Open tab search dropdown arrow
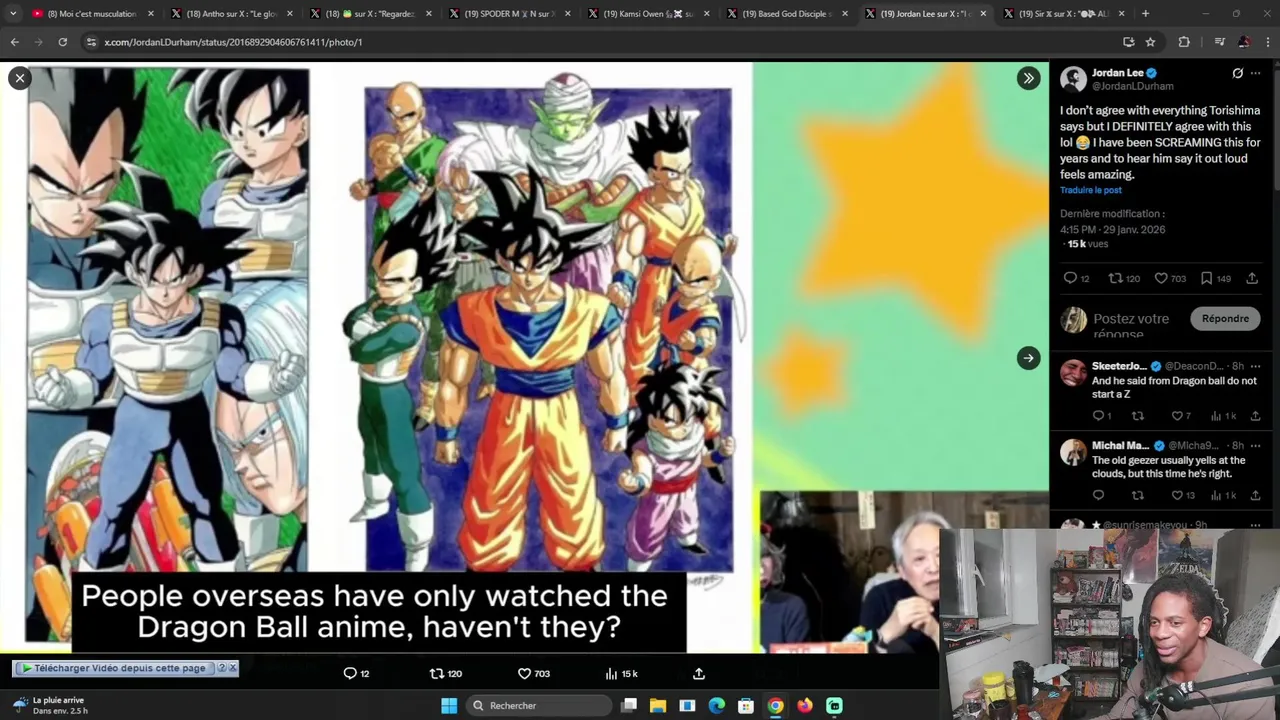 (12, 14)
